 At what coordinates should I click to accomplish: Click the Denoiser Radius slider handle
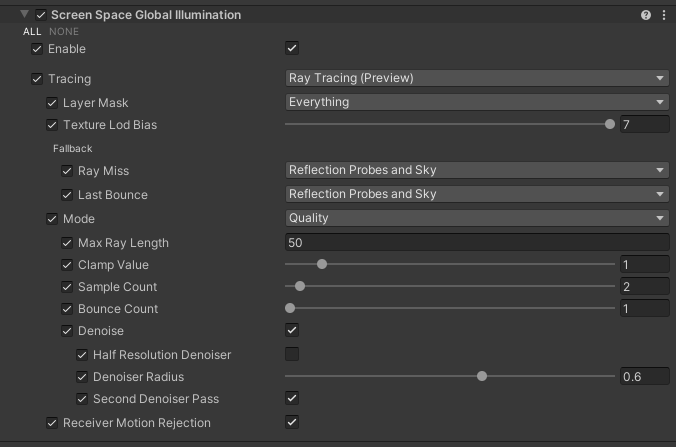point(482,377)
